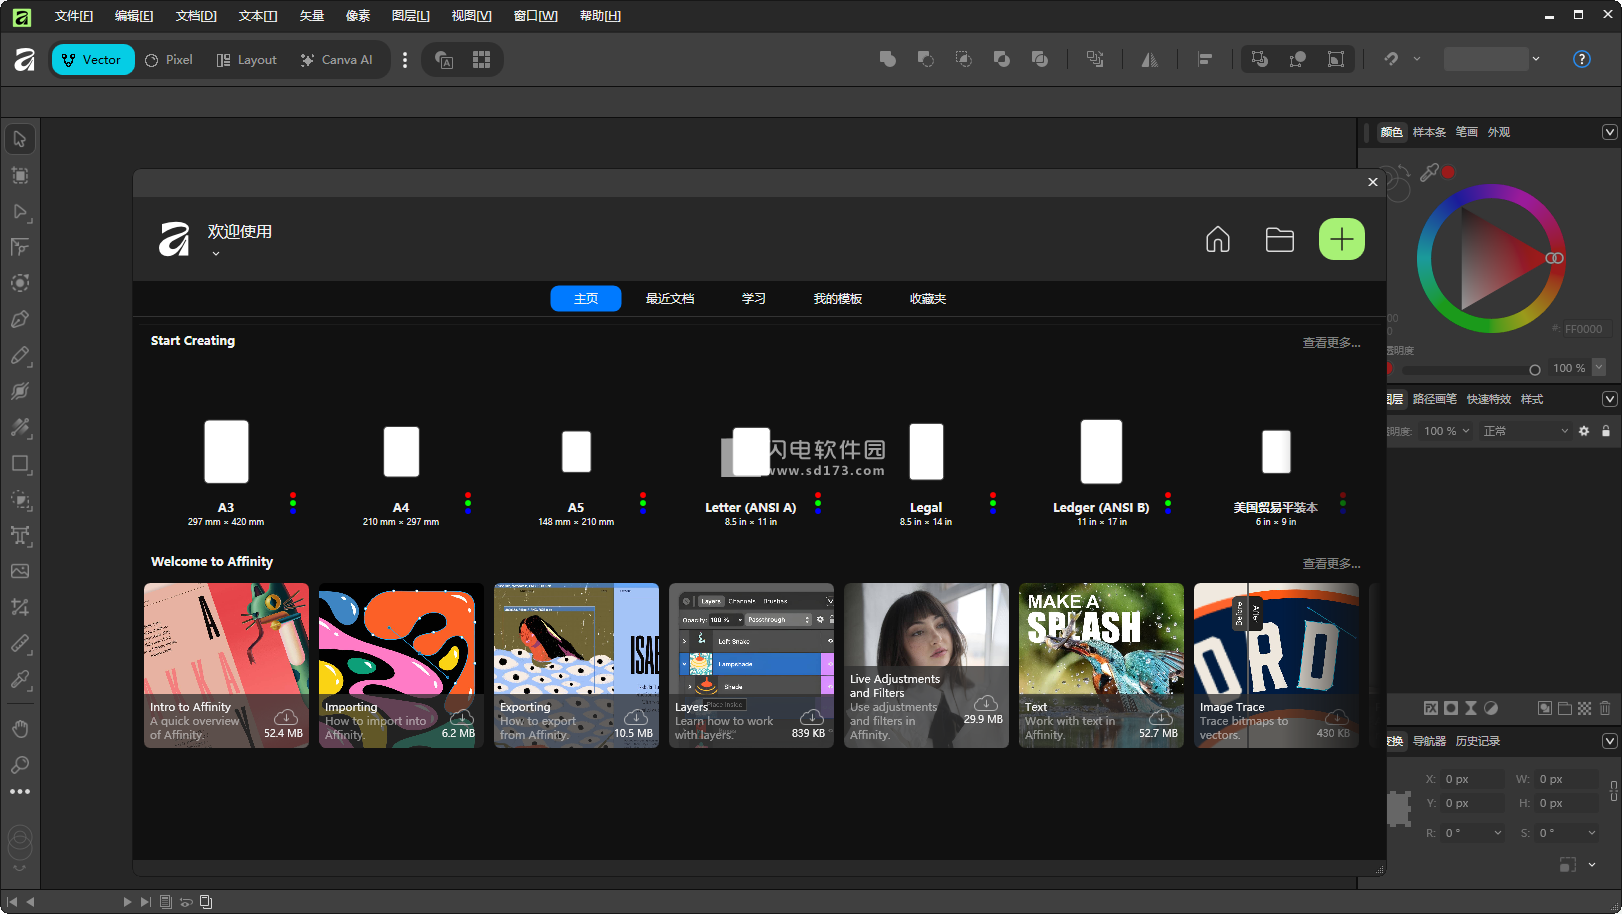Switch to the Pixel persona

click(x=169, y=60)
